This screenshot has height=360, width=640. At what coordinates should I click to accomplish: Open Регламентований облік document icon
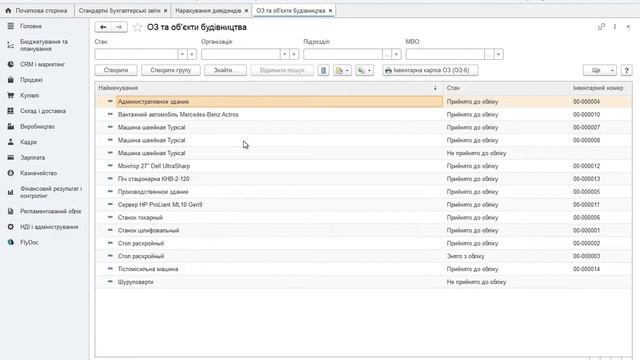coord(11,211)
